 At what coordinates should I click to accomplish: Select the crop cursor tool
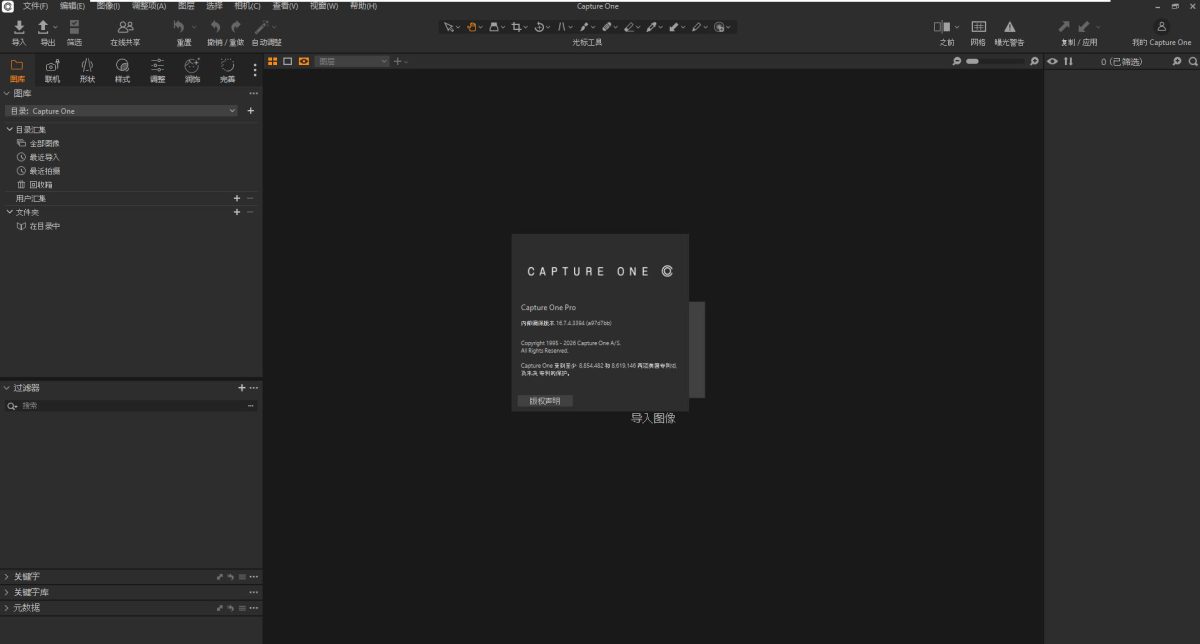coord(517,27)
